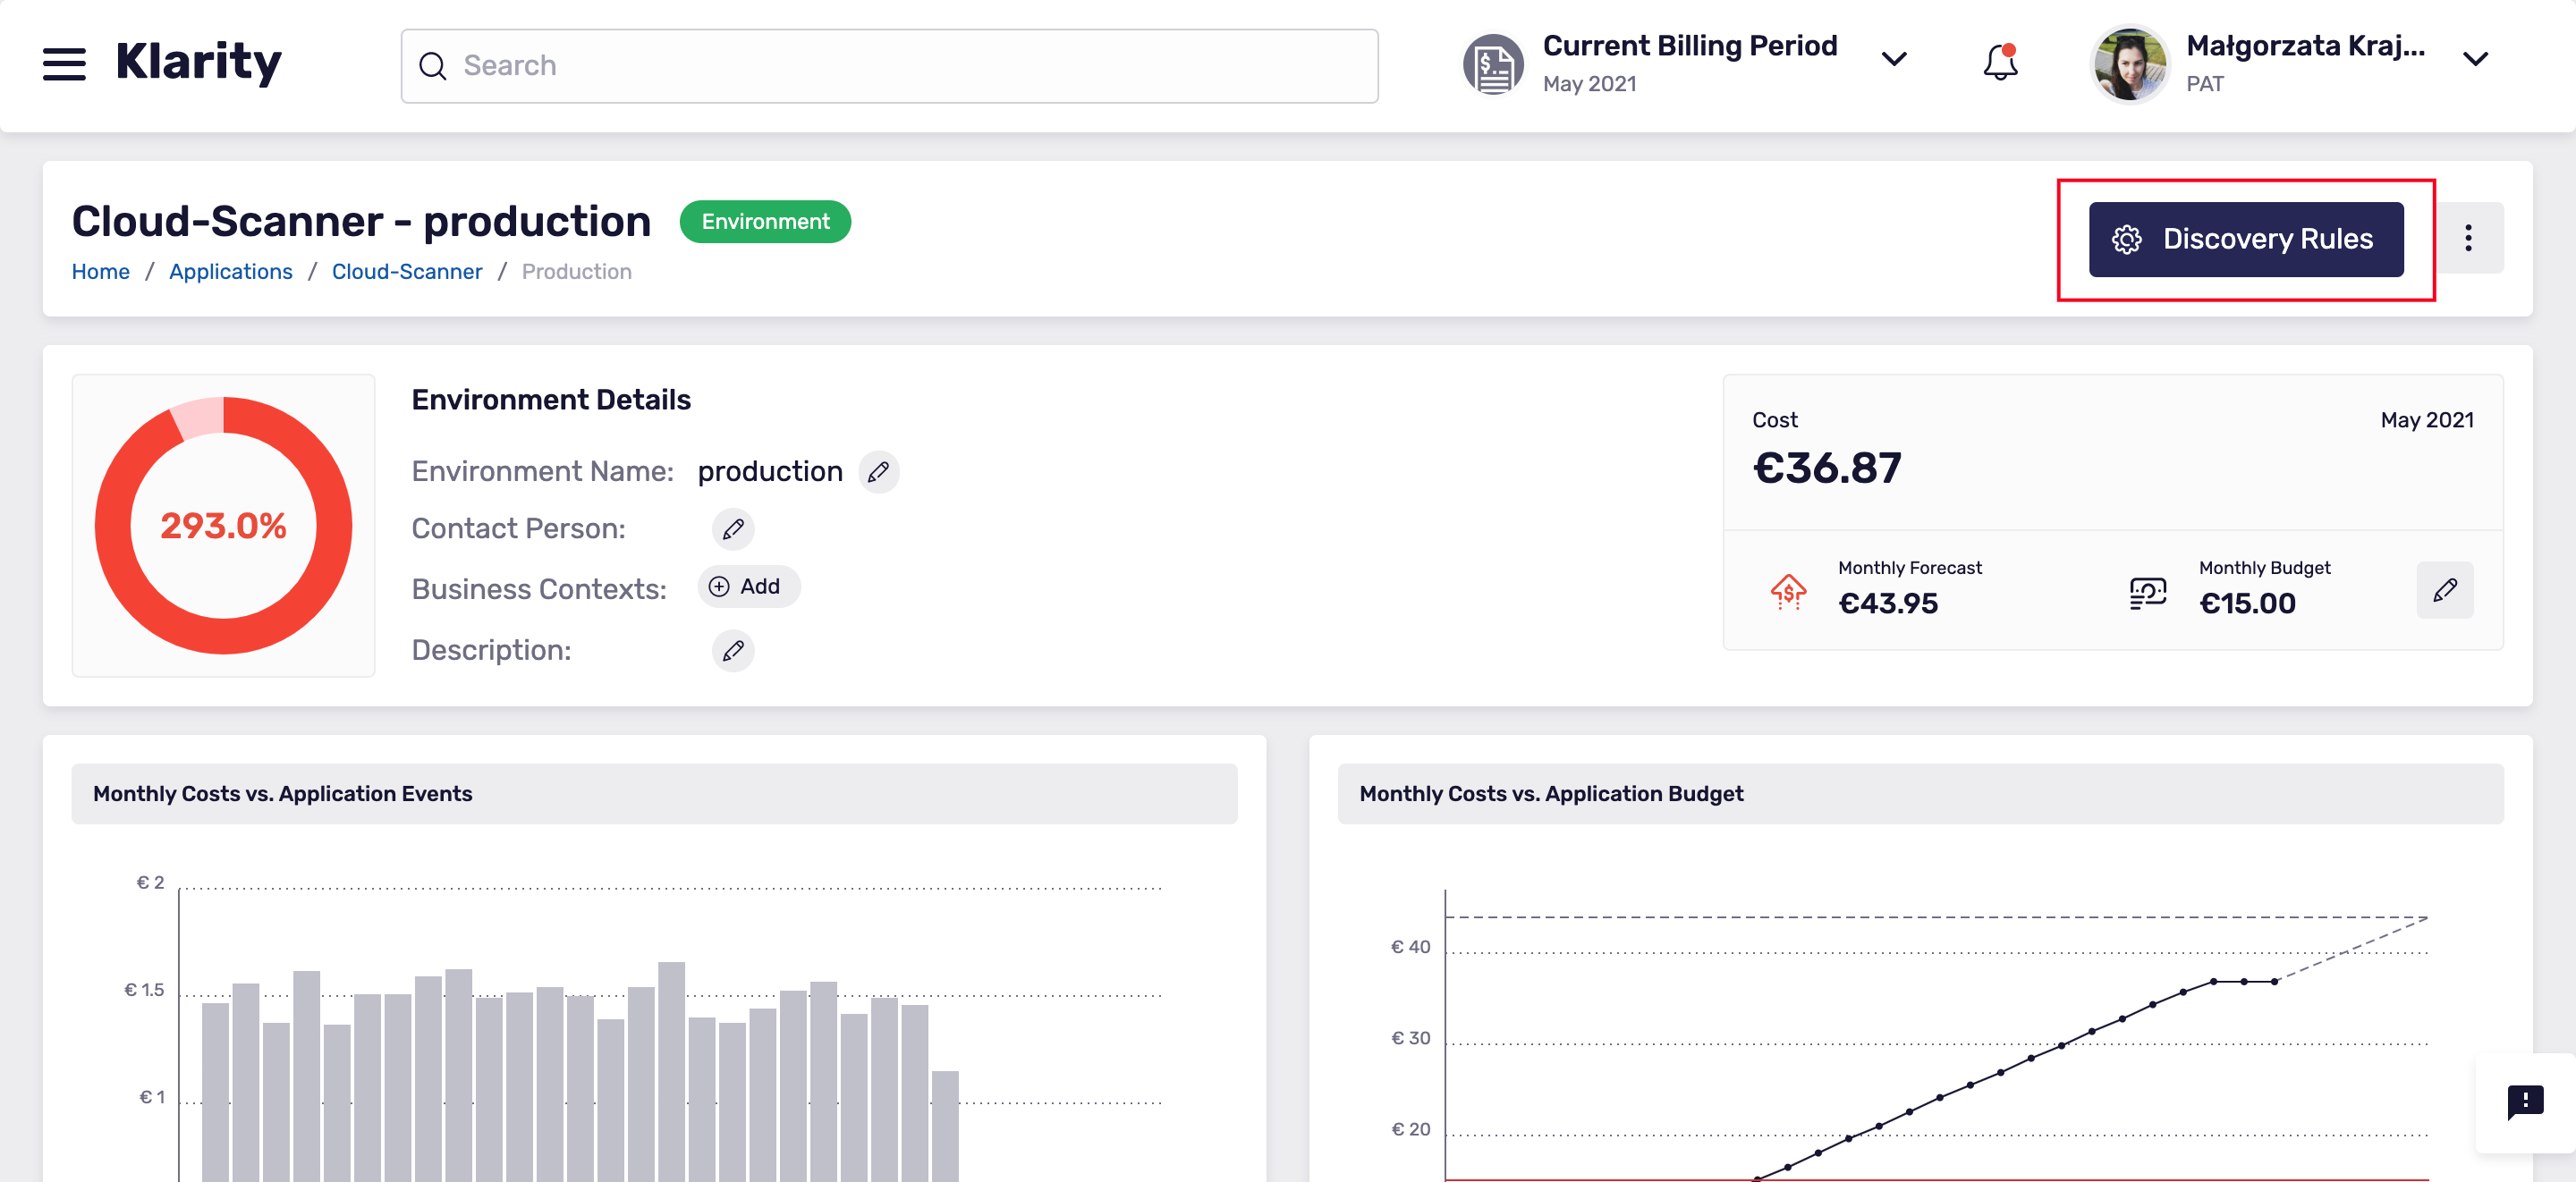This screenshot has width=2576, height=1182.
Task: Add a Business Context
Action: [x=748, y=587]
